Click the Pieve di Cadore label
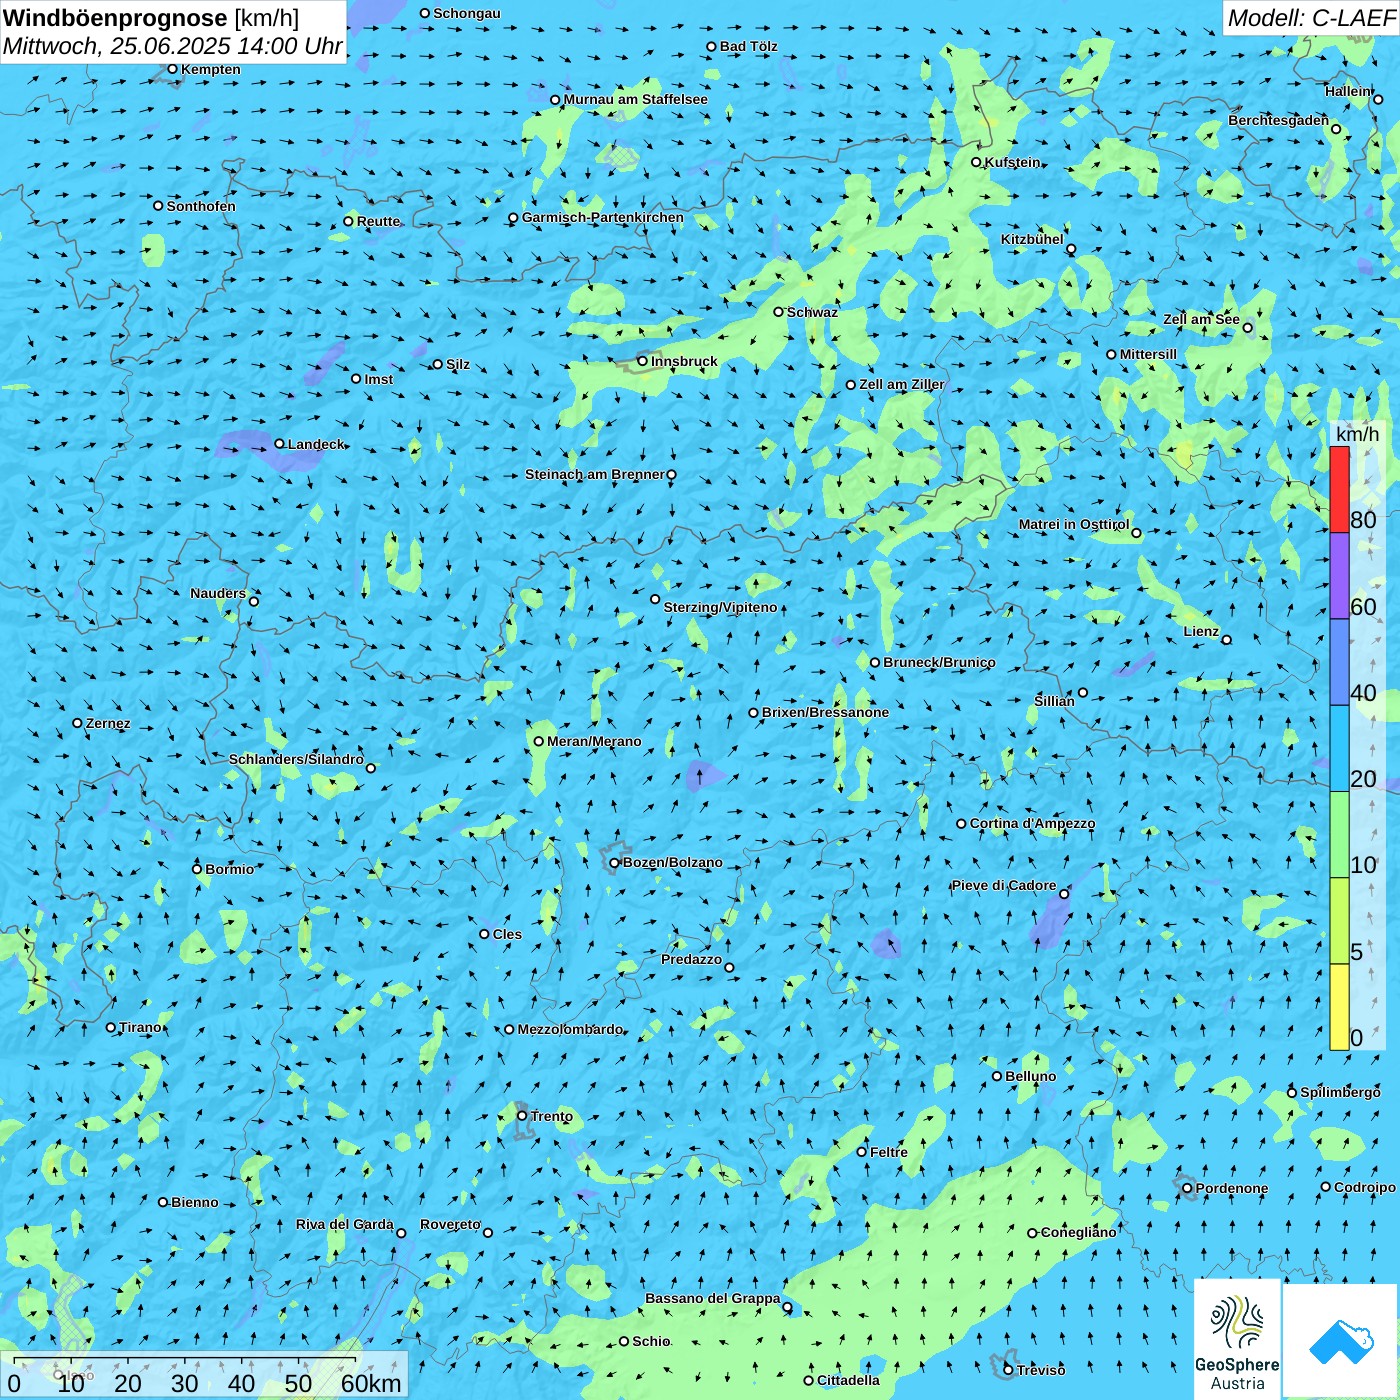 pyautogui.click(x=1004, y=885)
